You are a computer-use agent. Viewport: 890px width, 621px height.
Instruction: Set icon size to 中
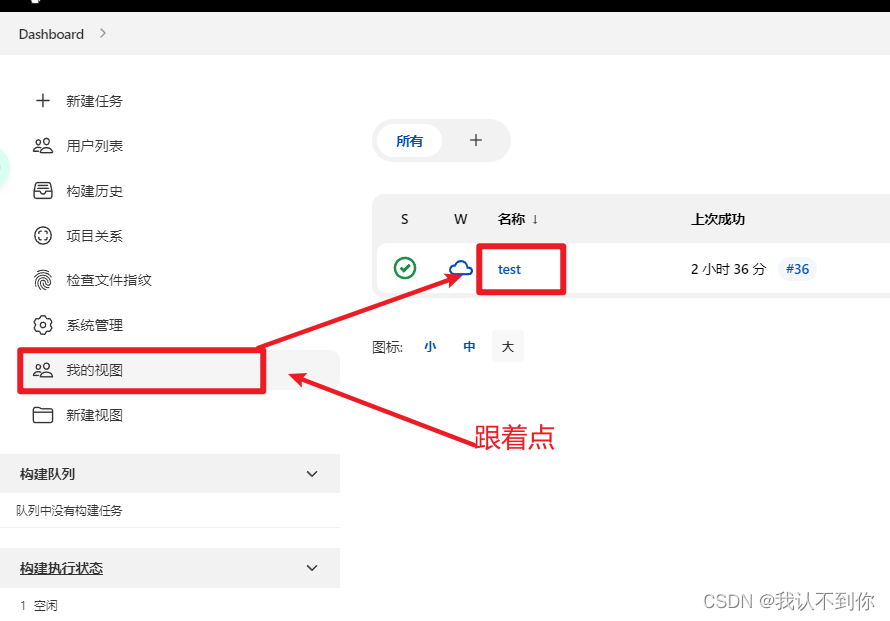(469, 346)
